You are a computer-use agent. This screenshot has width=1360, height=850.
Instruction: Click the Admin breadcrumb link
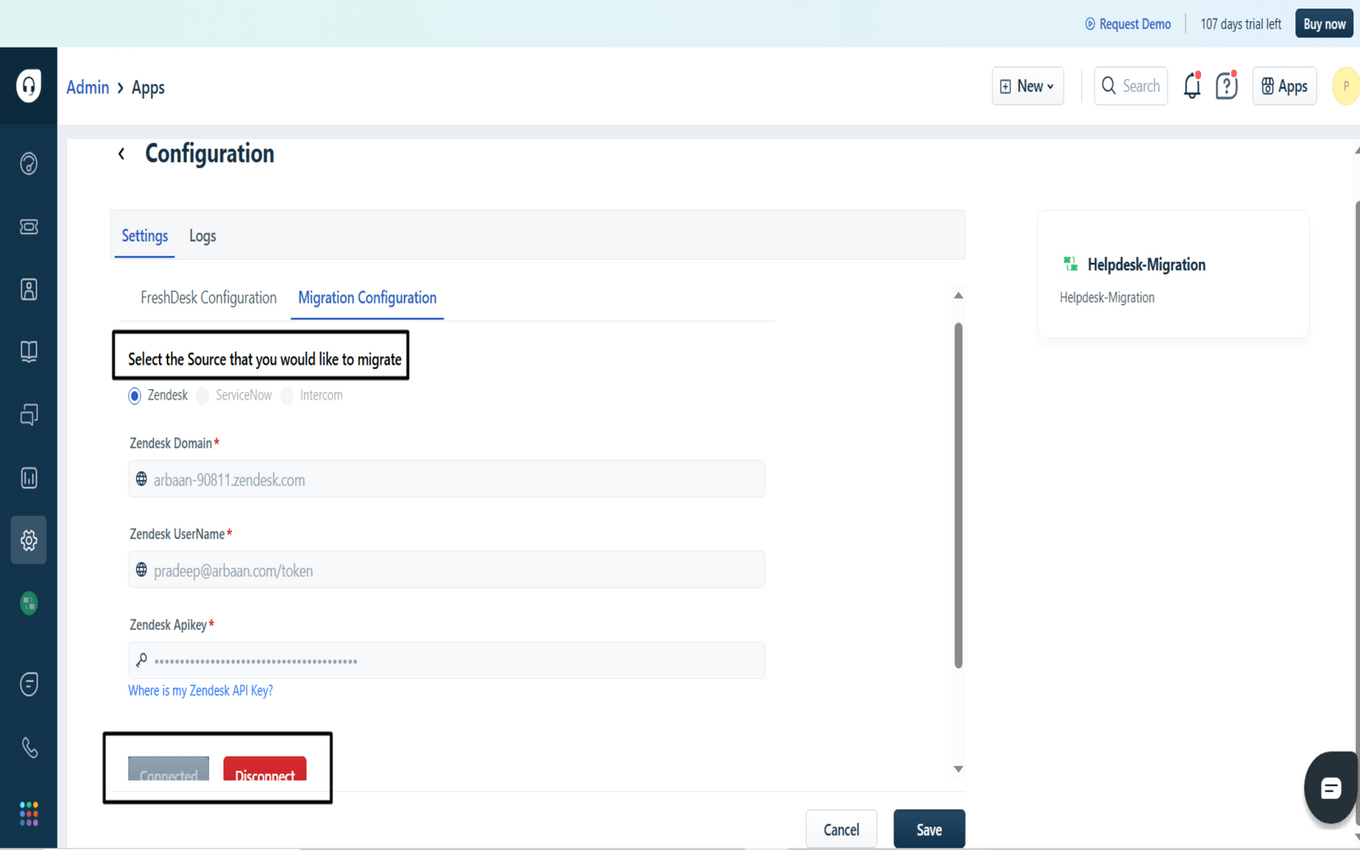click(x=88, y=87)
